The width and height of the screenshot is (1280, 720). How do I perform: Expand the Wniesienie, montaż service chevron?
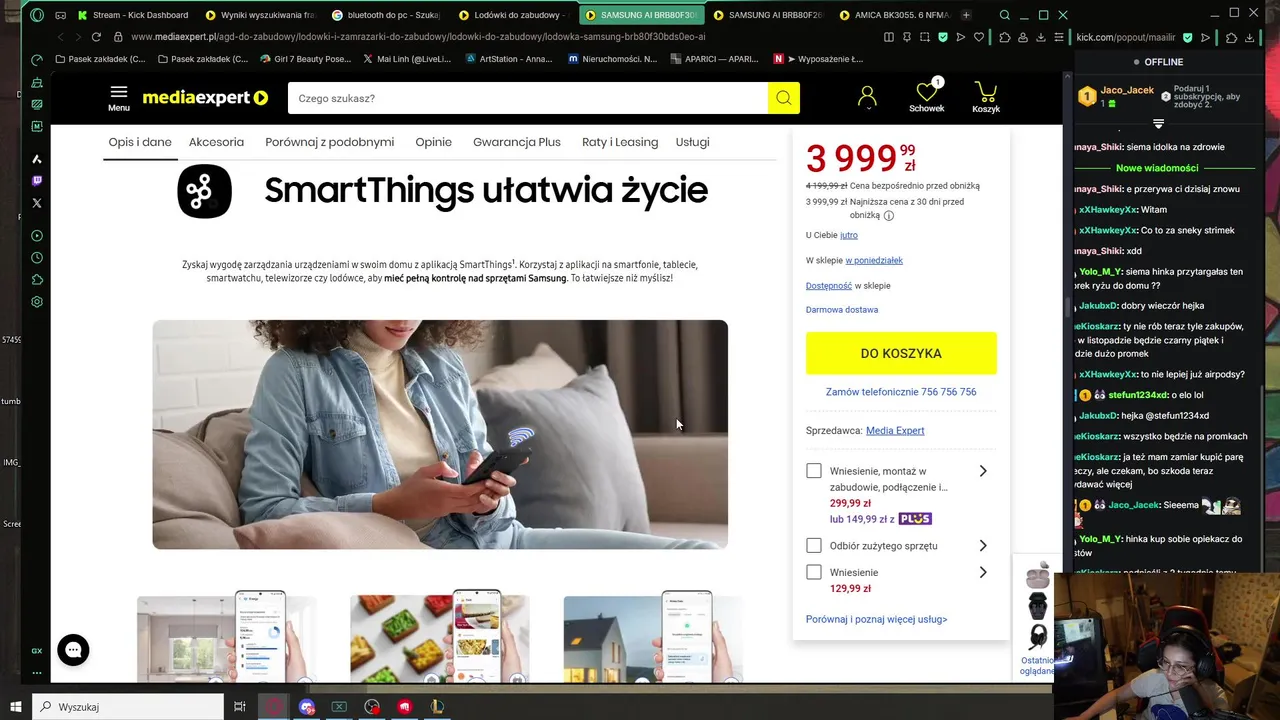pyautogui.click(x=983, y=471)
